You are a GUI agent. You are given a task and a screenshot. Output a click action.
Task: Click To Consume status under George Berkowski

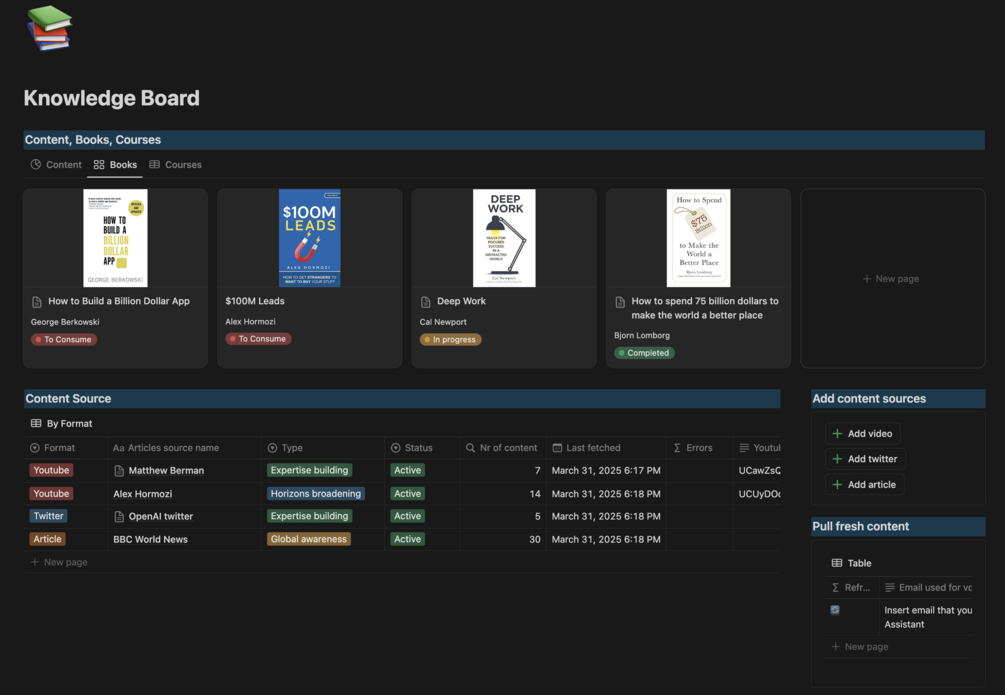pyautogui.click(x=64, y=340)
